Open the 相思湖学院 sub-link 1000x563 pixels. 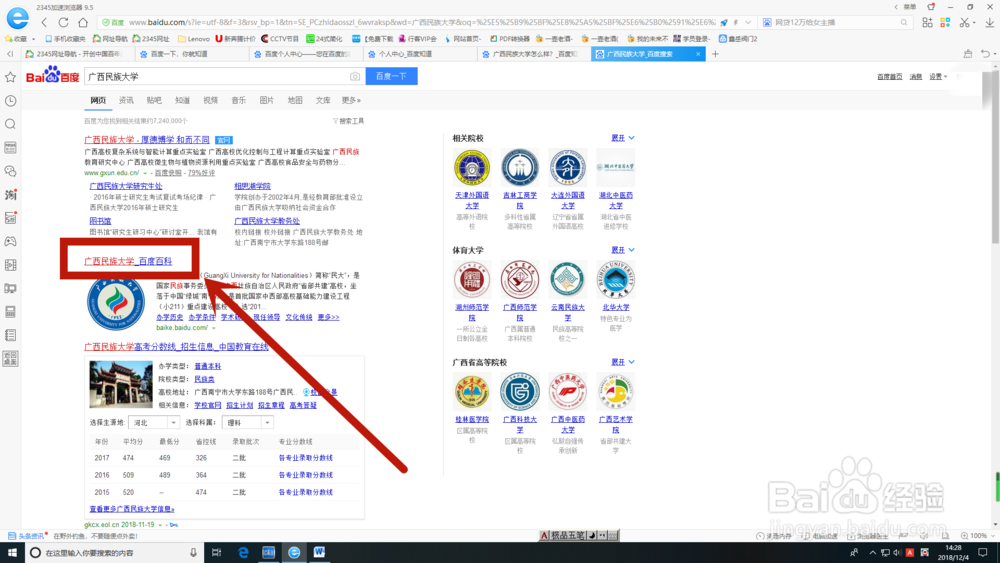coord(252,186)
